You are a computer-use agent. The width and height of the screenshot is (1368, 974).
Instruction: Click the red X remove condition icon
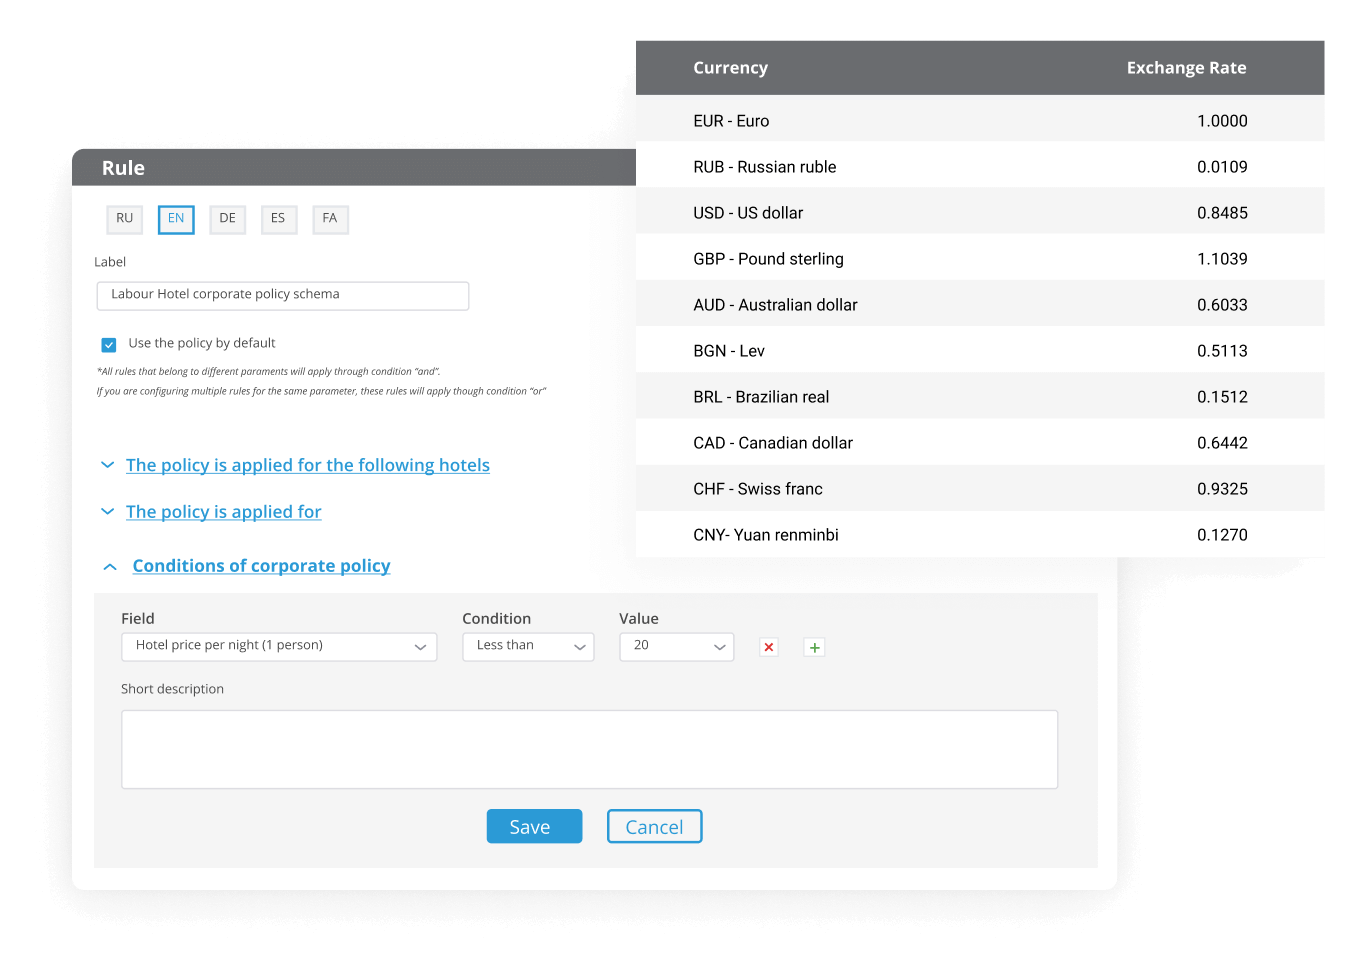coord(768,647)
